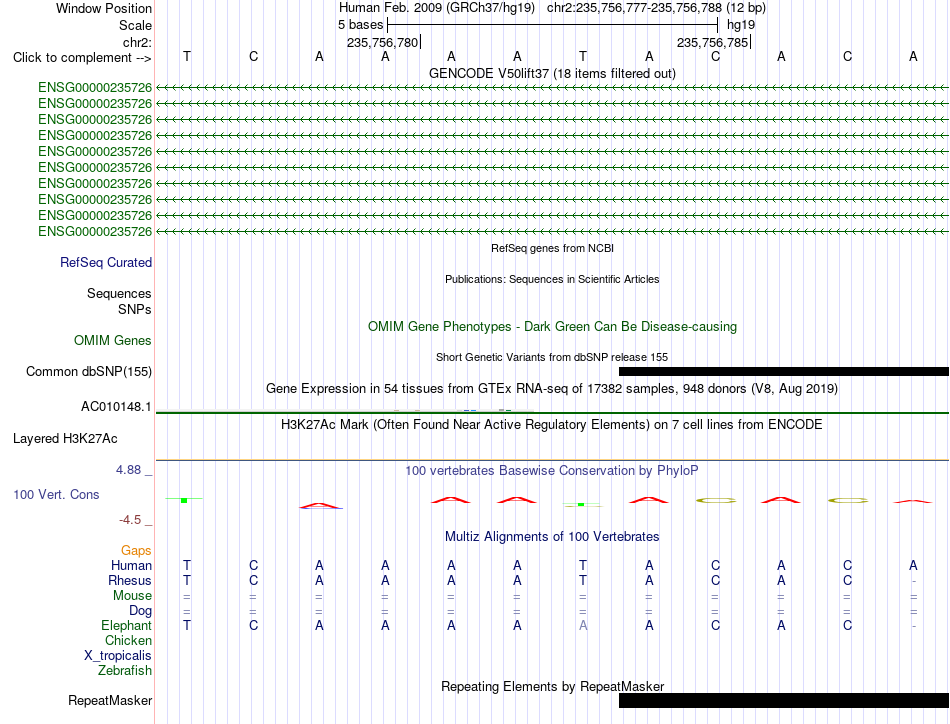Viewport: 950px width, 724px height.
Task: Click the Sequences track label
Action: pyautogui.click(x=119, y=293)
